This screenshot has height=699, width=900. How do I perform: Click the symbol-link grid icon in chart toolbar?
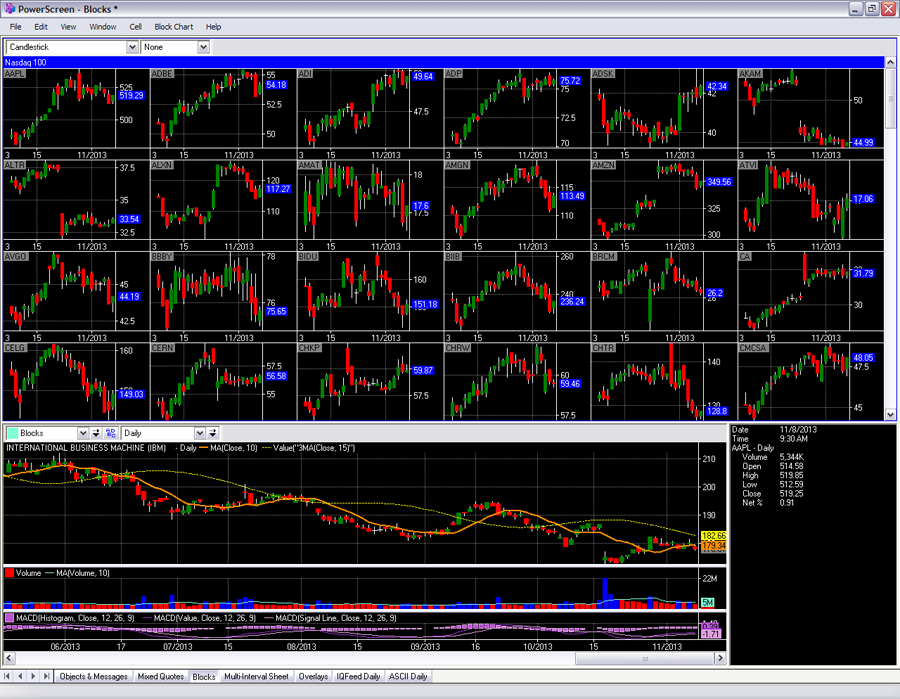point(110,433)
